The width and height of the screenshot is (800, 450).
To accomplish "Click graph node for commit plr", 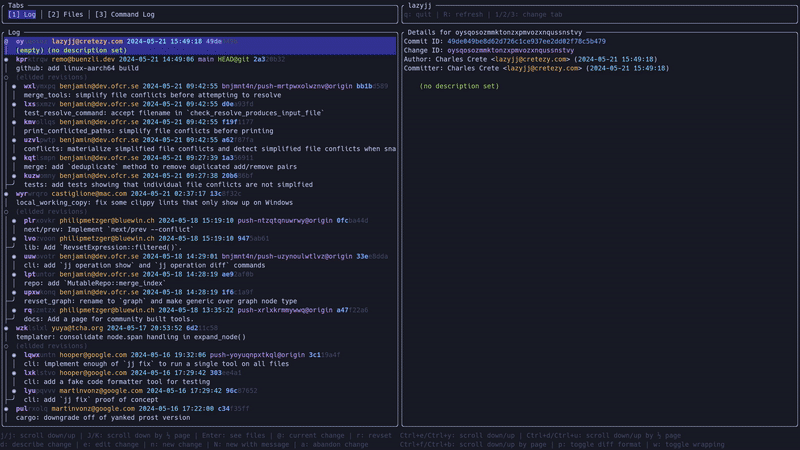I will point(16,220).
